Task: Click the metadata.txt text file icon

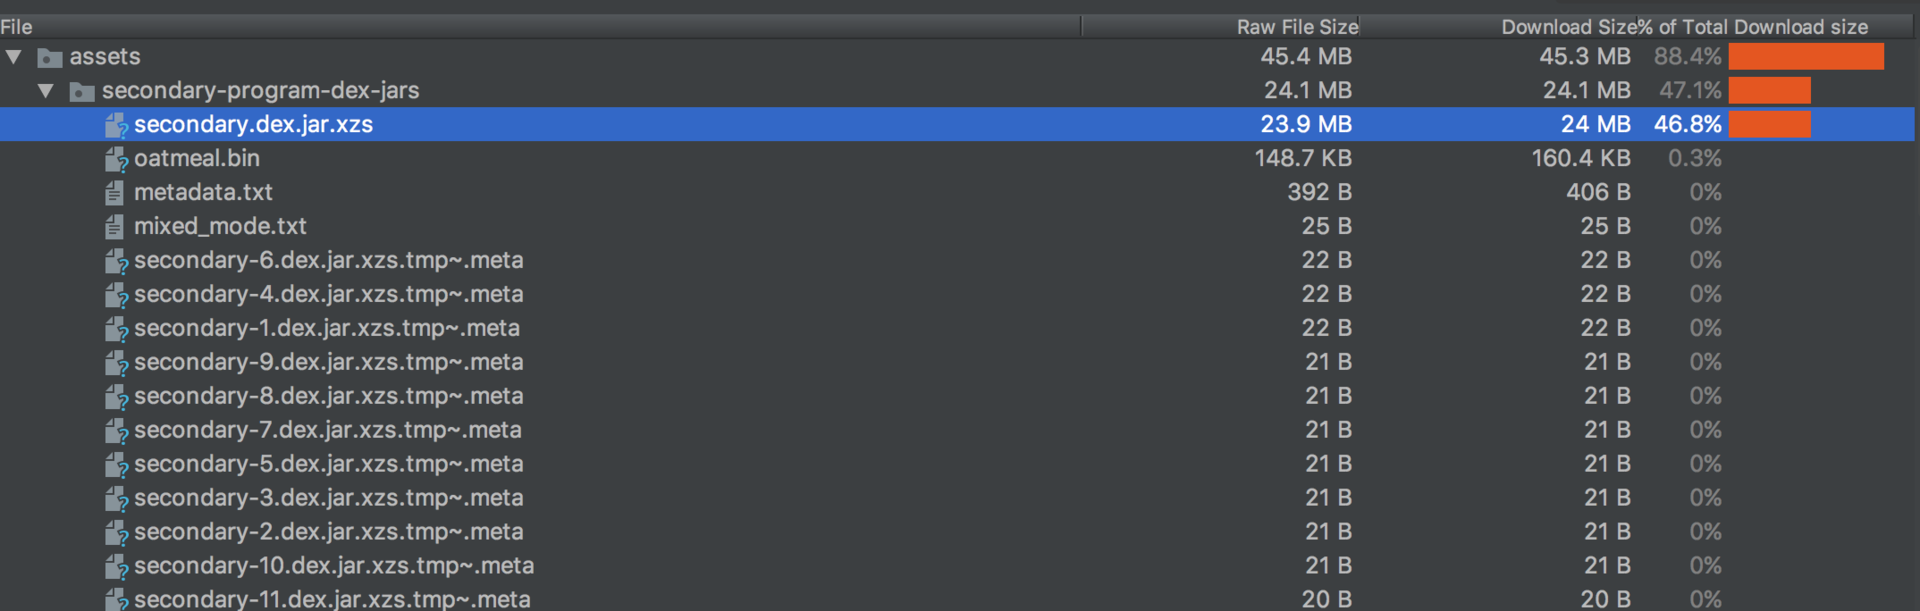Action: pyautogui.click(x=114, y=193)
